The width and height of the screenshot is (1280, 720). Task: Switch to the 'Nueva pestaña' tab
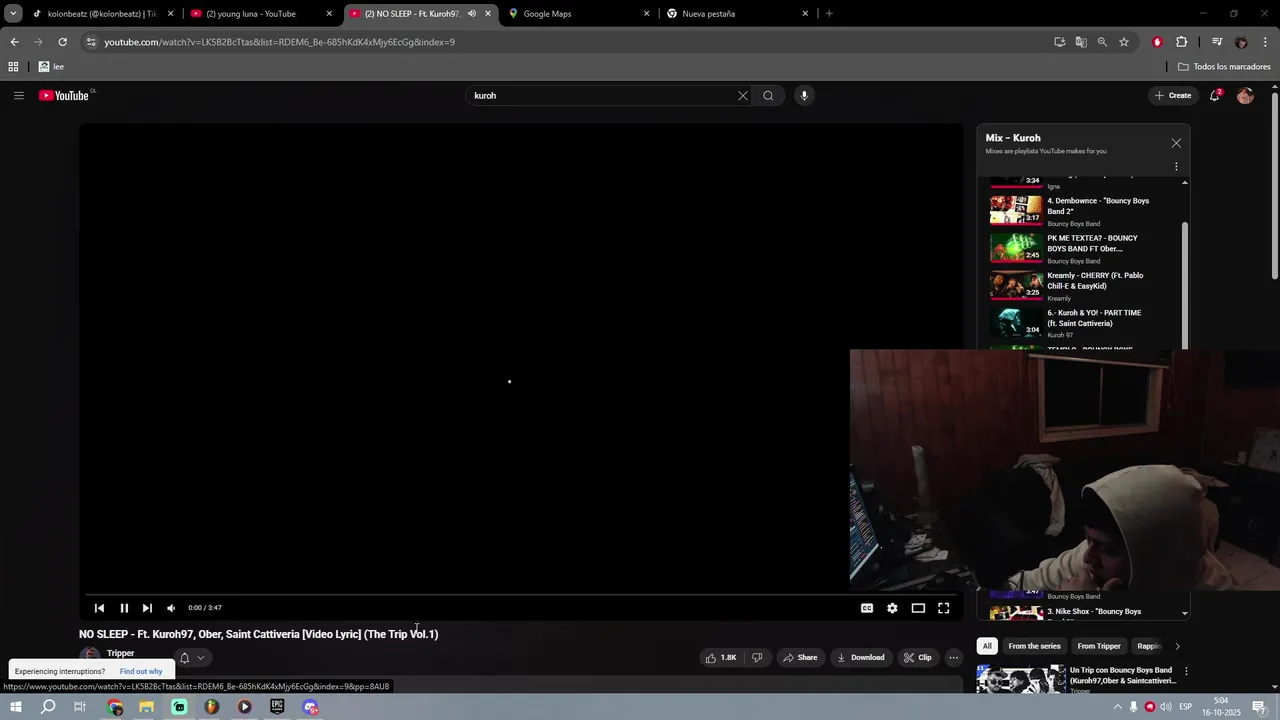(737, 14)
